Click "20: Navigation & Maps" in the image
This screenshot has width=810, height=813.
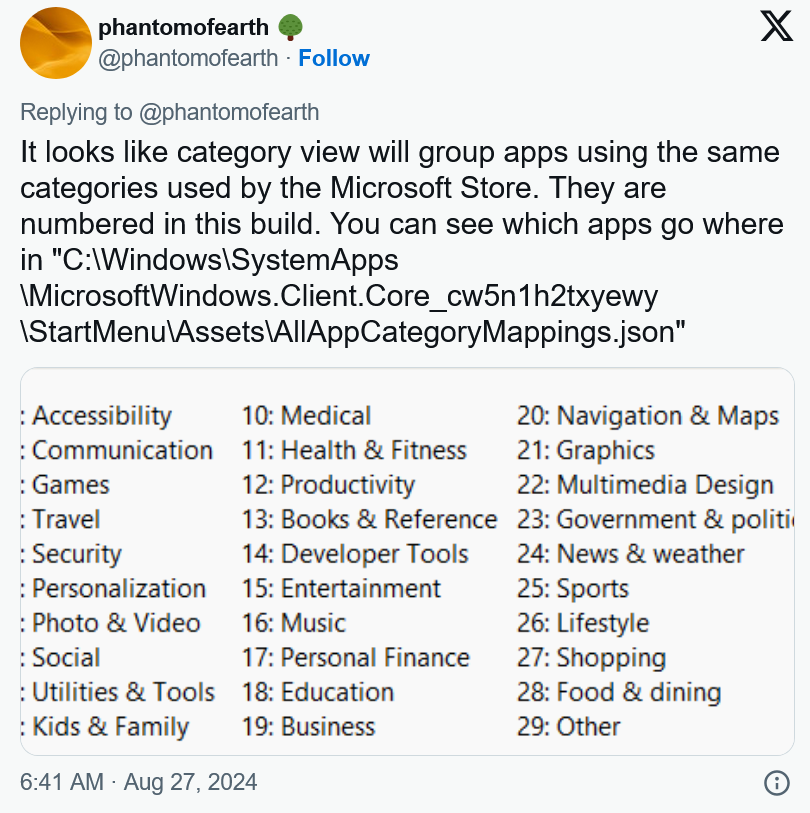[648, 416]
